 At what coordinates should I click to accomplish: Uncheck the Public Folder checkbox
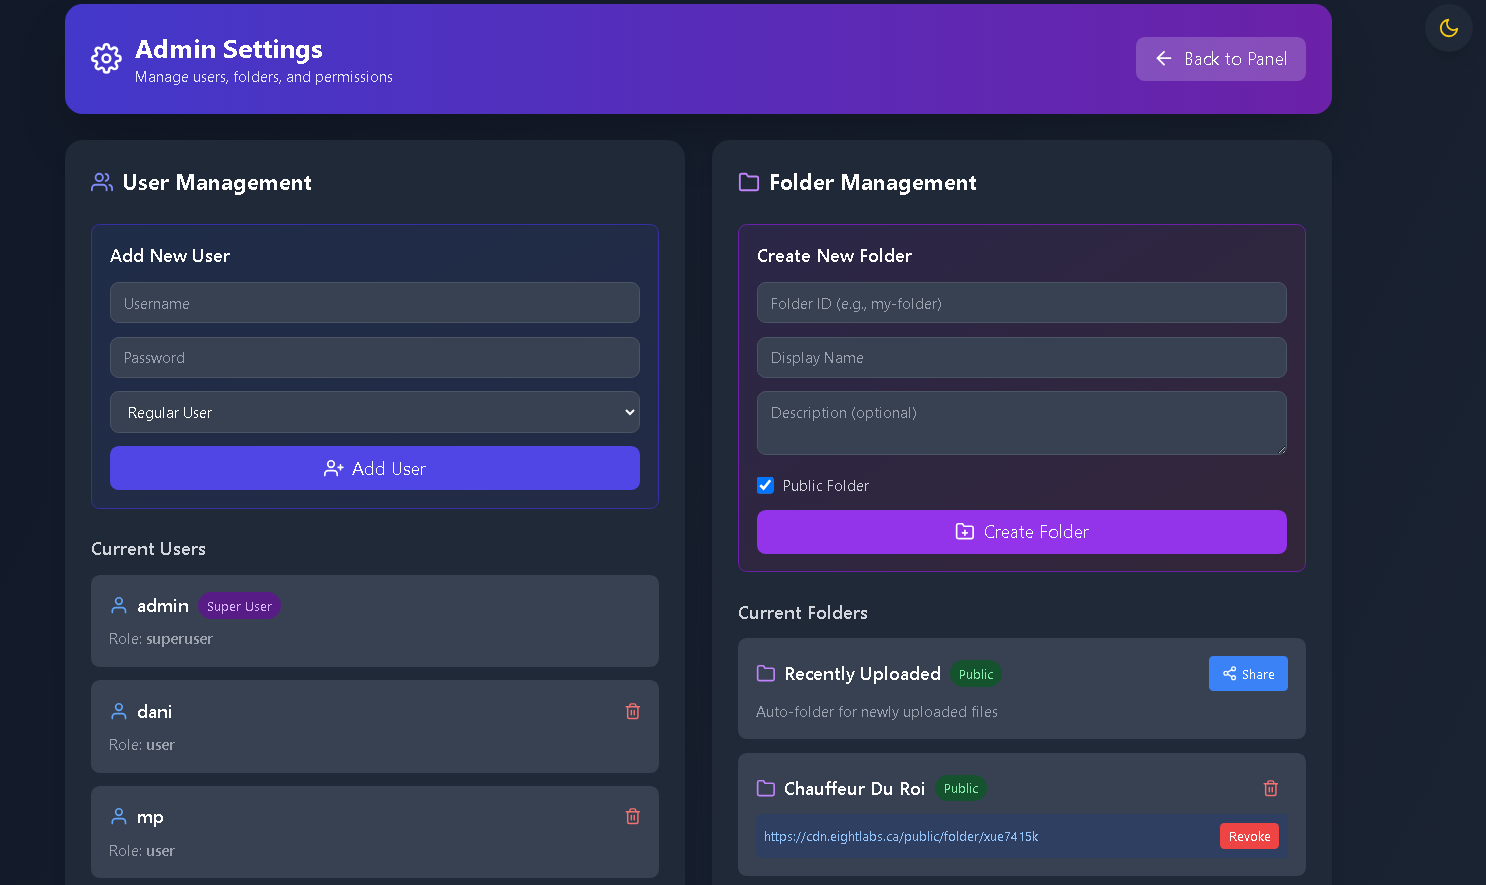(765, 485)
